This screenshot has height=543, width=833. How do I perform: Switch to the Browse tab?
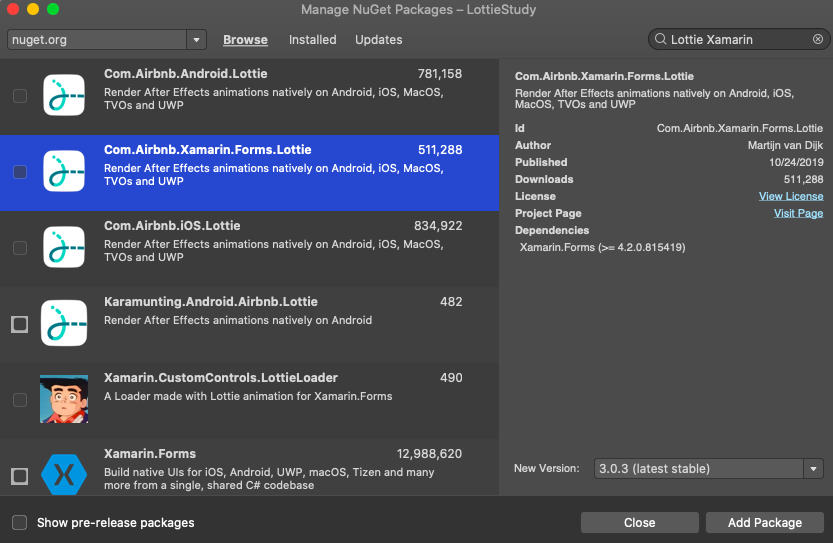pyautogui.click(x=245, y=40)
